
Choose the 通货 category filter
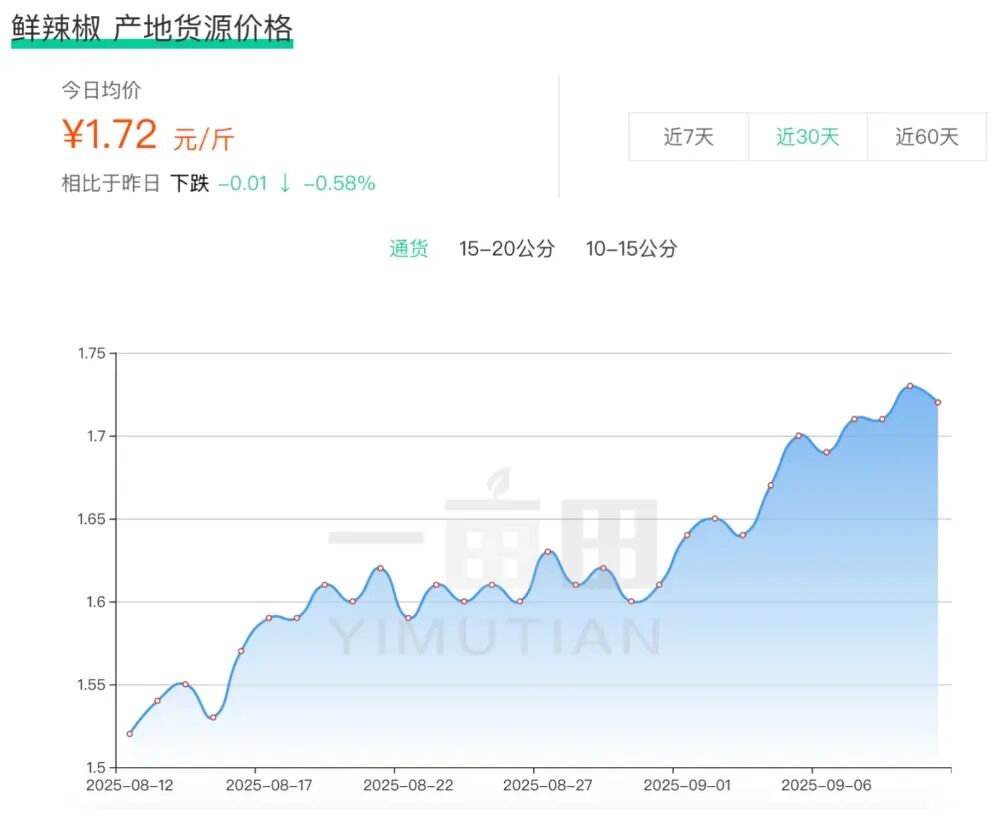coord(408,248)
